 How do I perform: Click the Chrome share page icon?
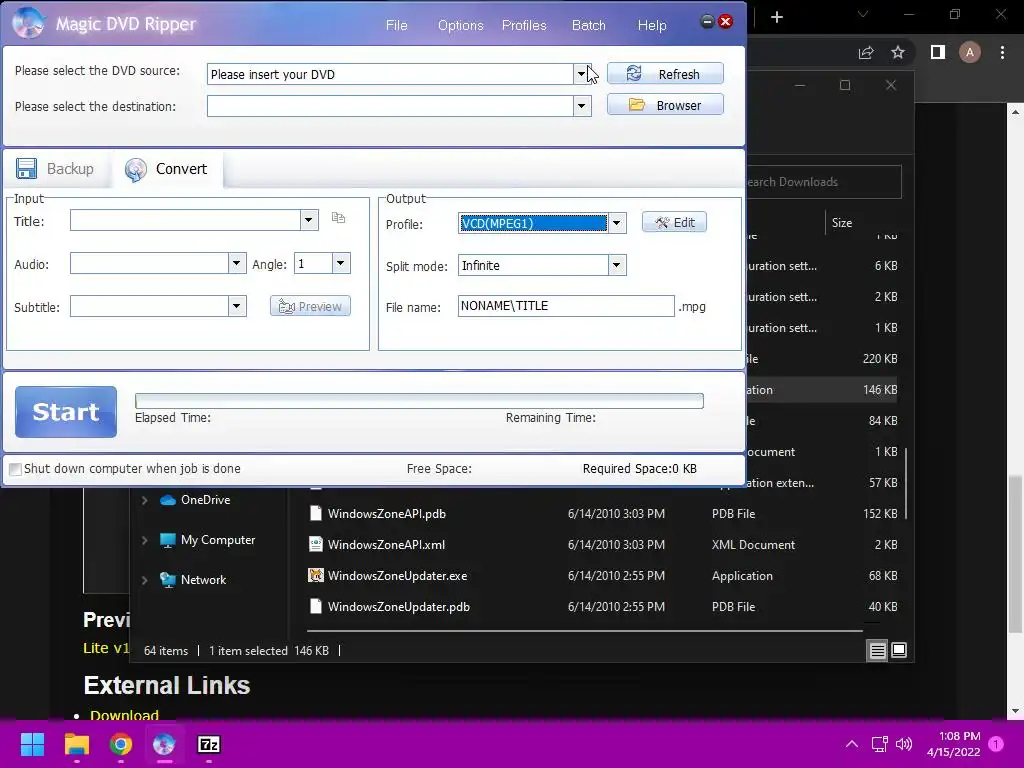point(866,52)
